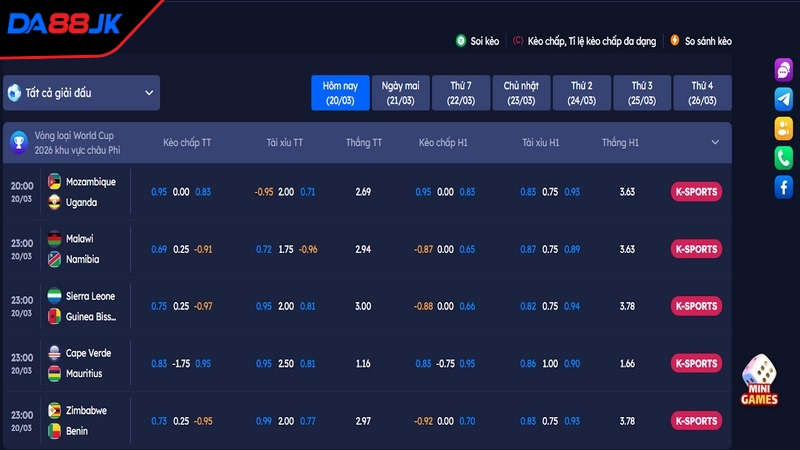Select the Chủ nhật (23/03) tab

click(x=521, y=93)
